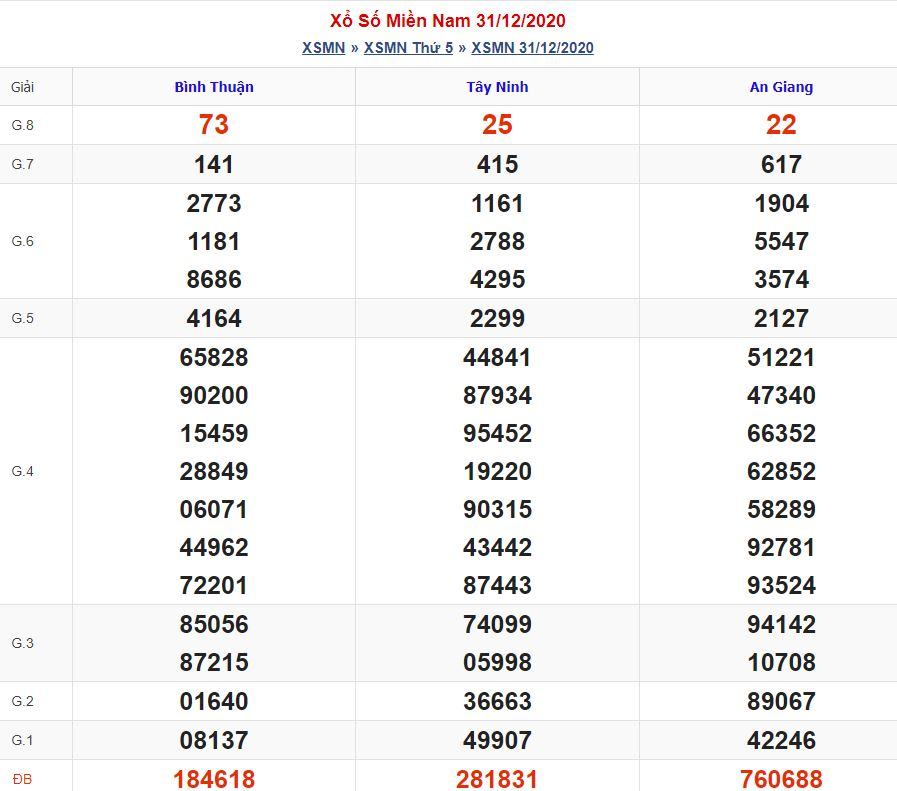897x791 pixels.
Task: Click the G.4 number 19220
Action: [x=497, y=472]
